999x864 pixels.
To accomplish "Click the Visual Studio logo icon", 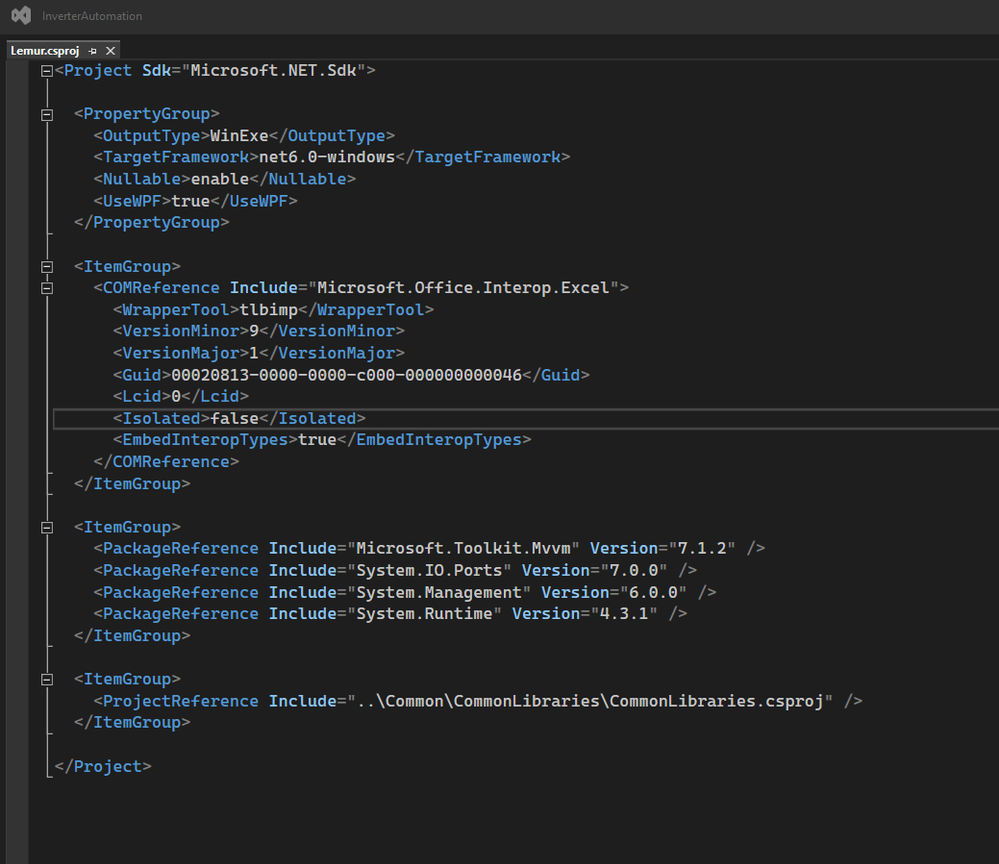I will coord(21,15).
